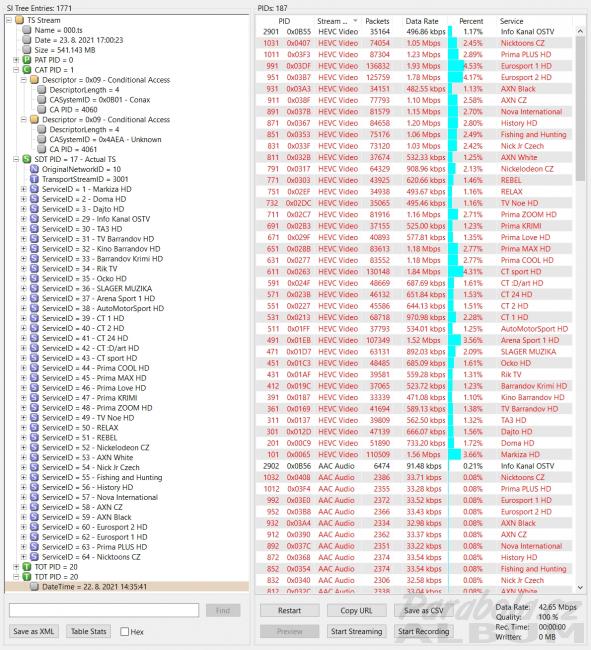
Task: Click the first Conditional Access descriptor folder icon
Action: point(34,80)
